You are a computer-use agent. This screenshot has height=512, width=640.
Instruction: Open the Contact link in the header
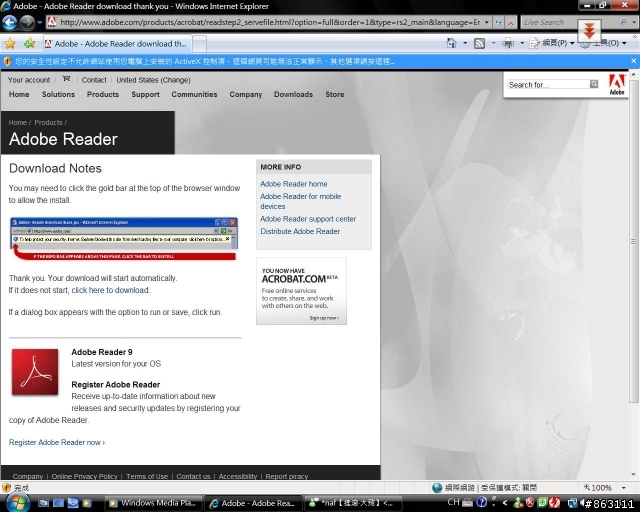(x=94, y=80)
